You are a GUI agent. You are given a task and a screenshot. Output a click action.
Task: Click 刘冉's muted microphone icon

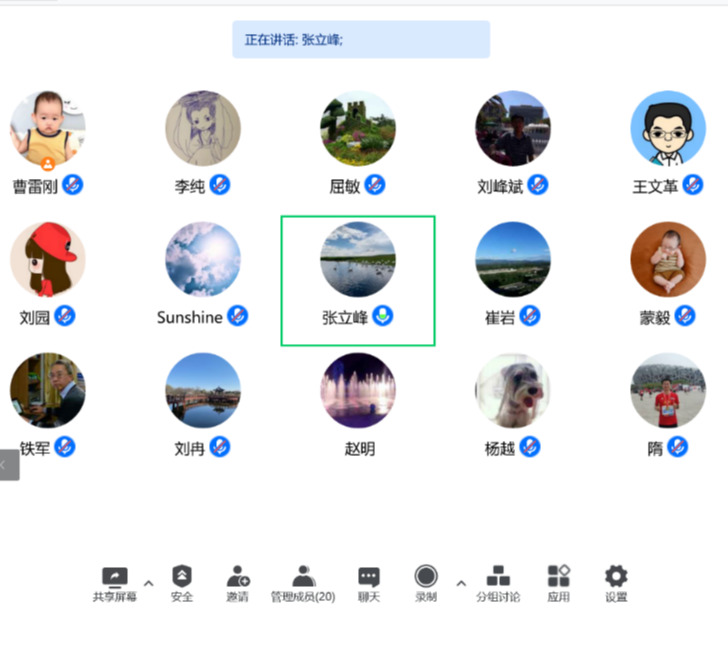[x=220, y=447]
